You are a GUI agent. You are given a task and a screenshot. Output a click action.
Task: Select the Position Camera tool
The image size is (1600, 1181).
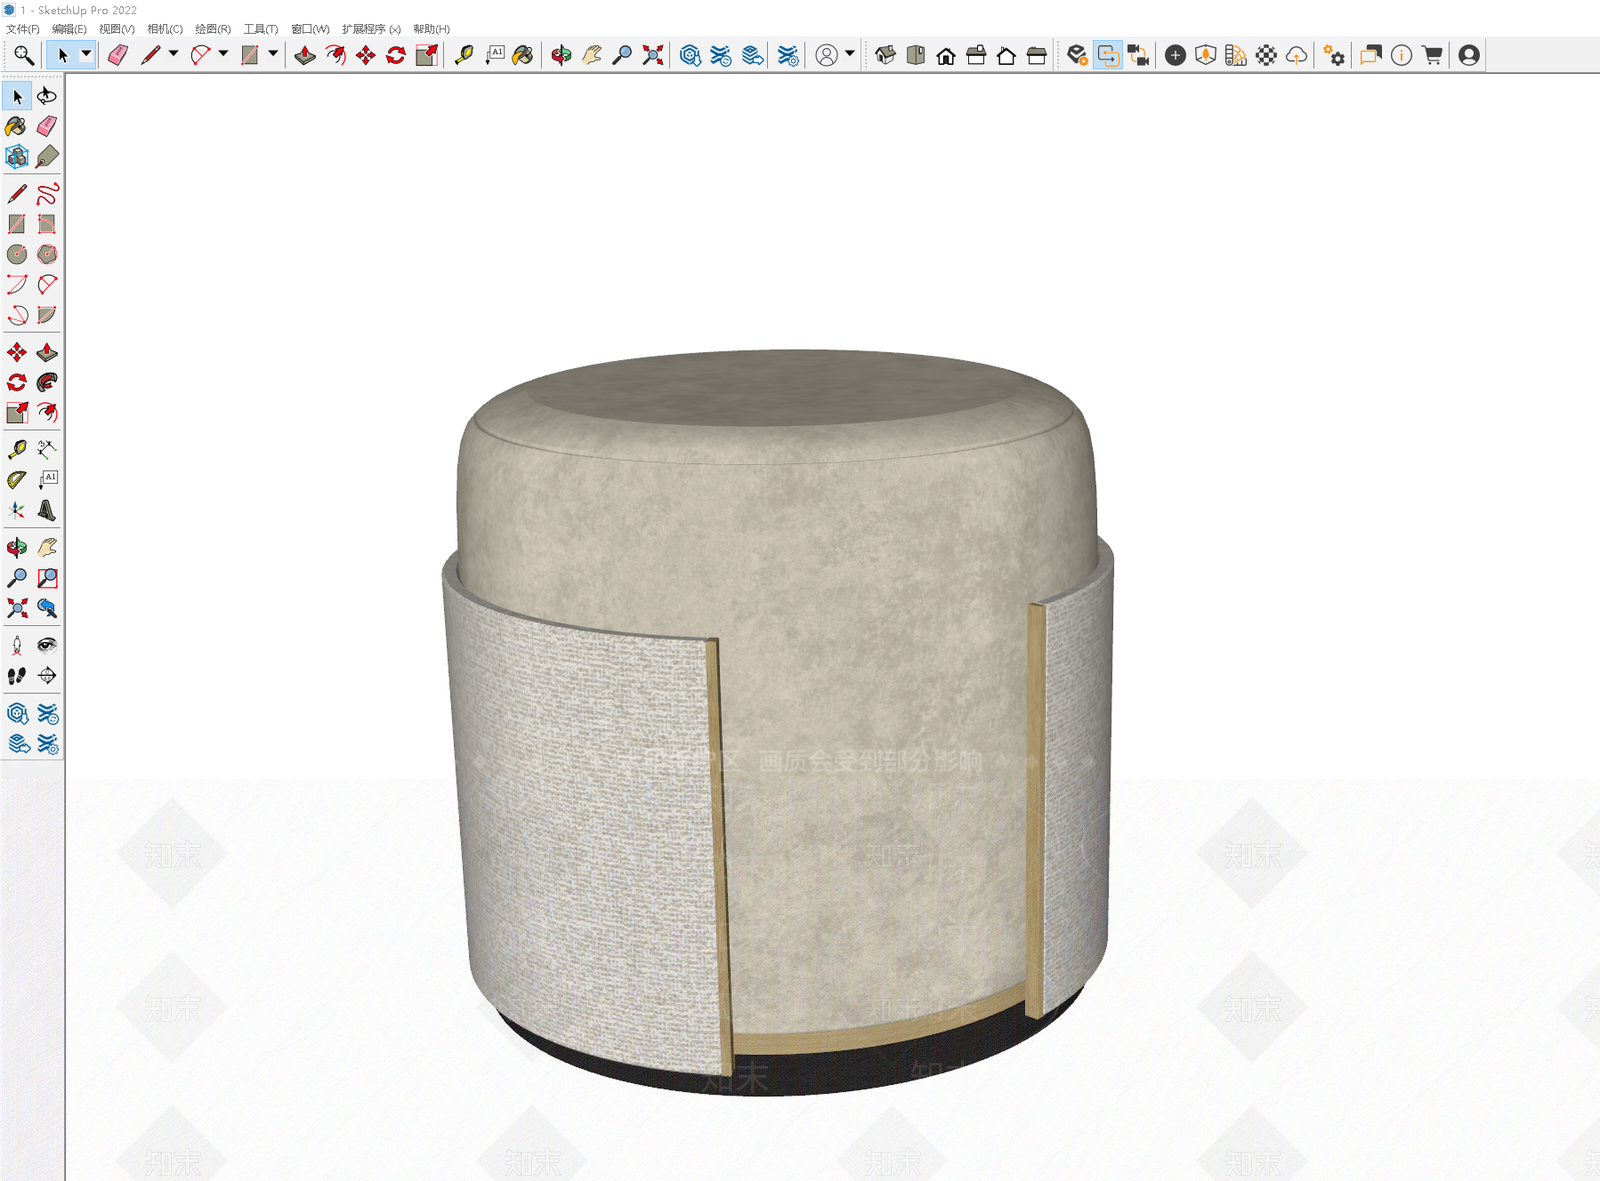[x=17, y=645]
